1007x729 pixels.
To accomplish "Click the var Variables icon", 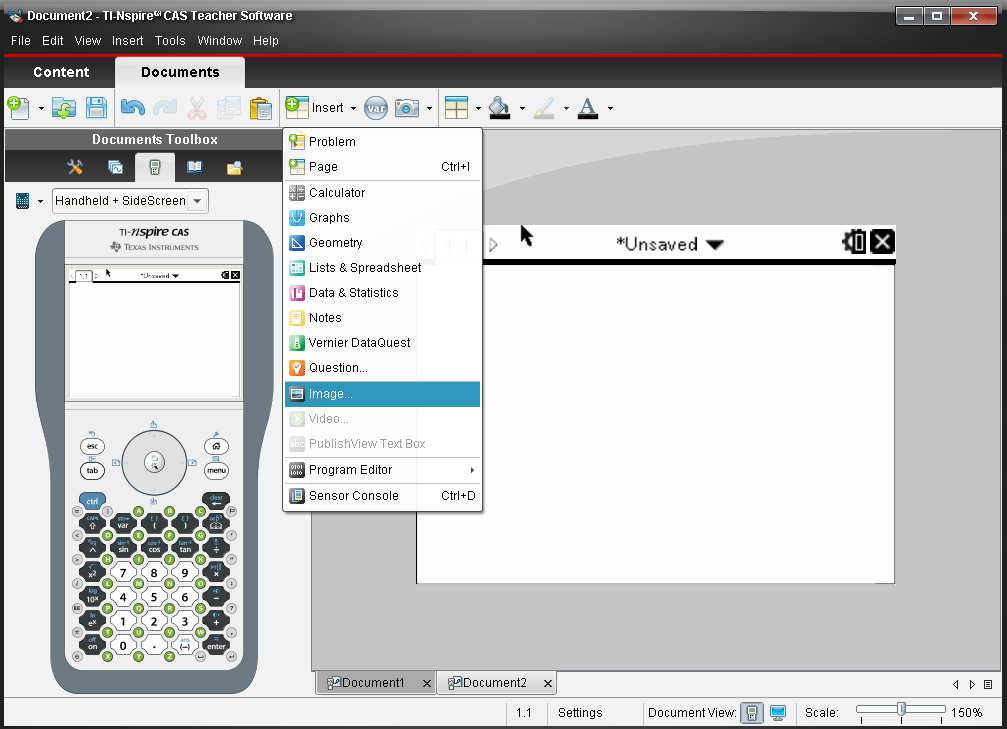I will 376,108.
